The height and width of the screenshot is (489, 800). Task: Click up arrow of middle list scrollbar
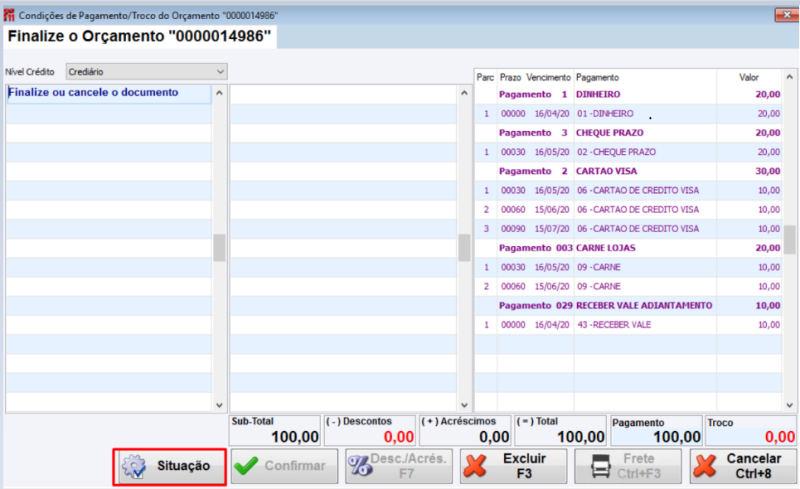tap(464, 93)
